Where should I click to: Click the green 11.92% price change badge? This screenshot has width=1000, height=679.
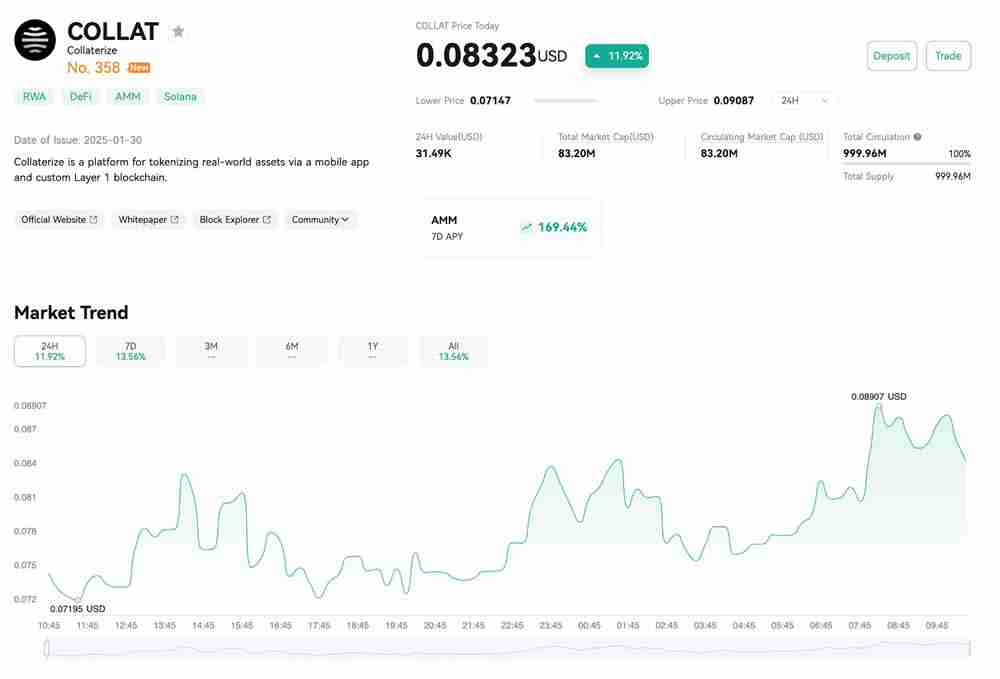pos(617,56)
